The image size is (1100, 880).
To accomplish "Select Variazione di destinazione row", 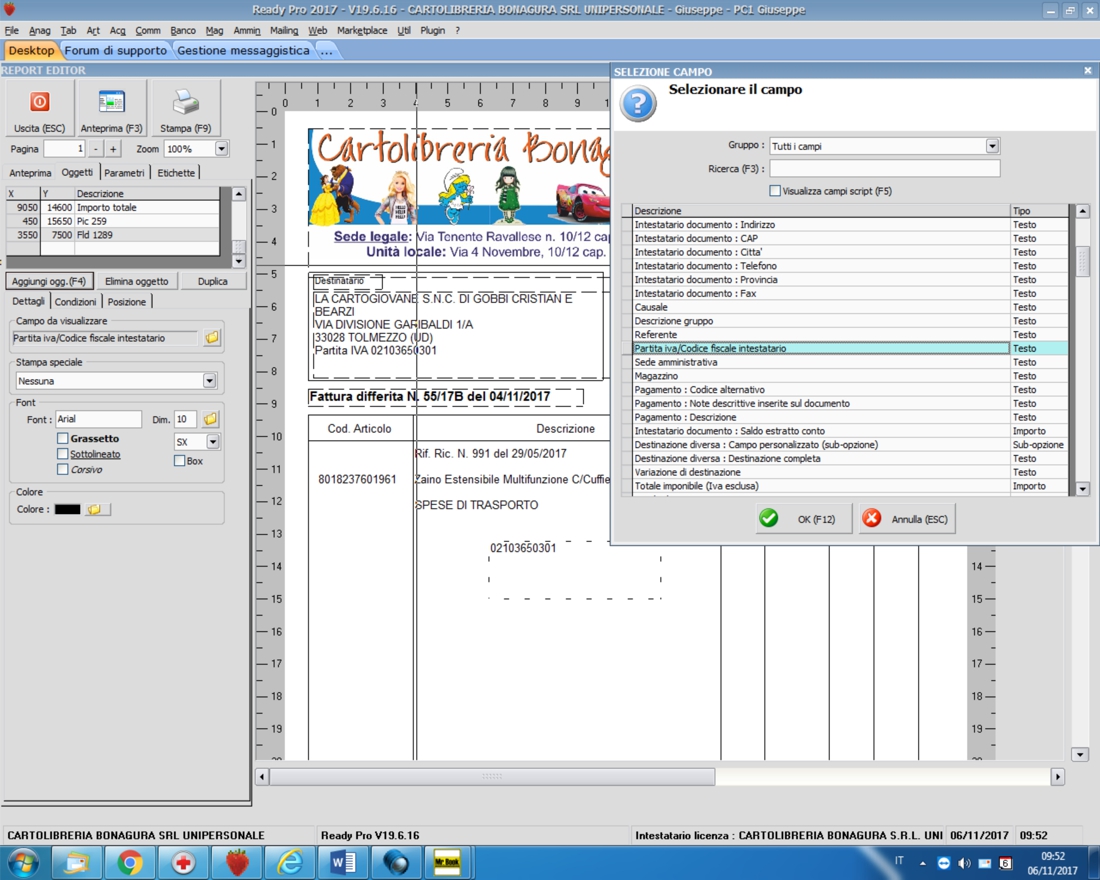I will [844, 472].
